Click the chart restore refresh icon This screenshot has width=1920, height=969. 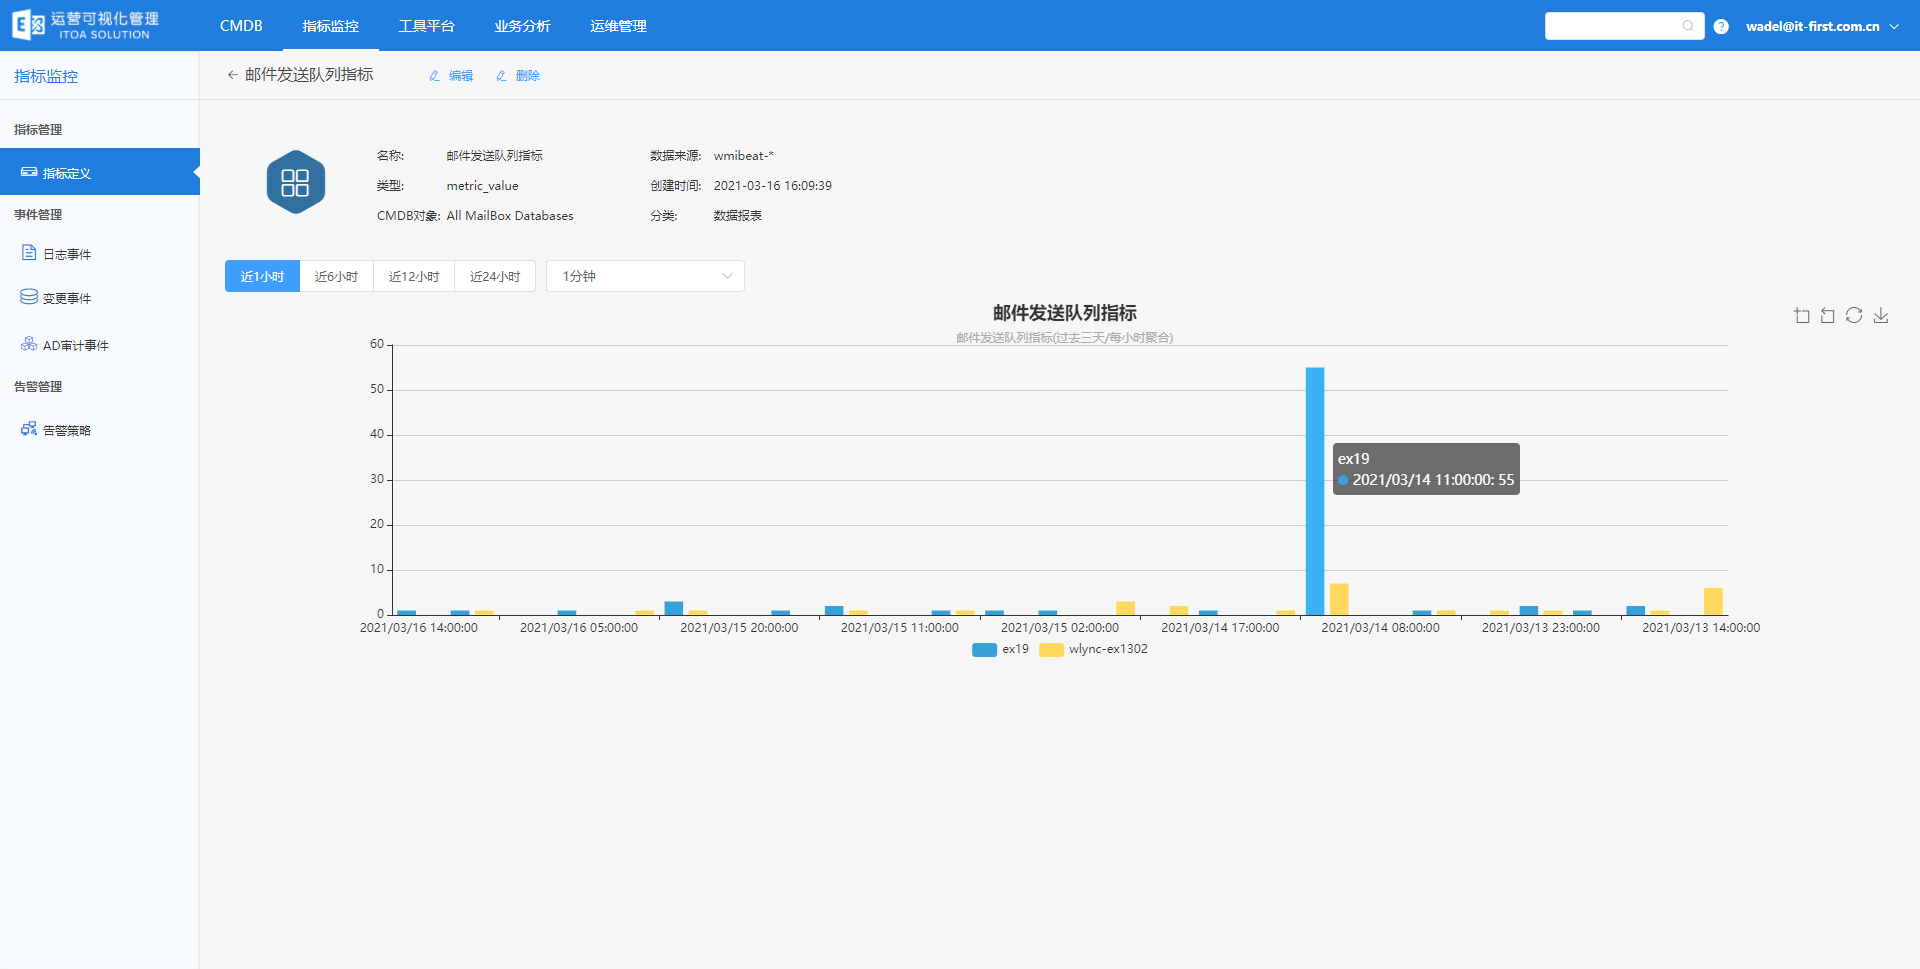click(1854, 316)
